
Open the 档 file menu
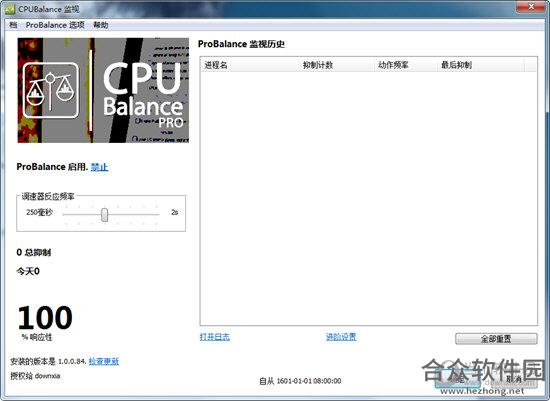(x=13, y=25)
